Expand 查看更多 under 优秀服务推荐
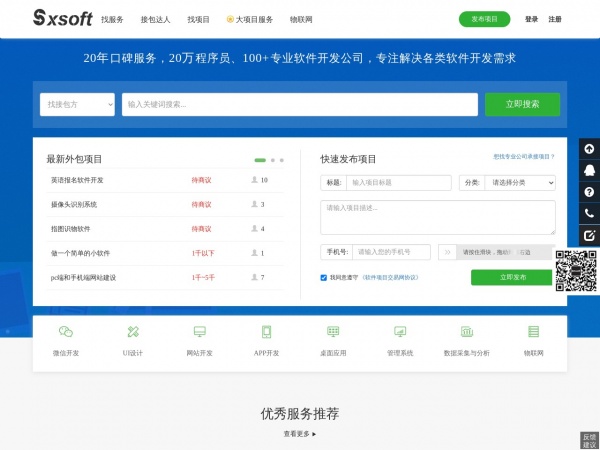 [x=299, y=434]
